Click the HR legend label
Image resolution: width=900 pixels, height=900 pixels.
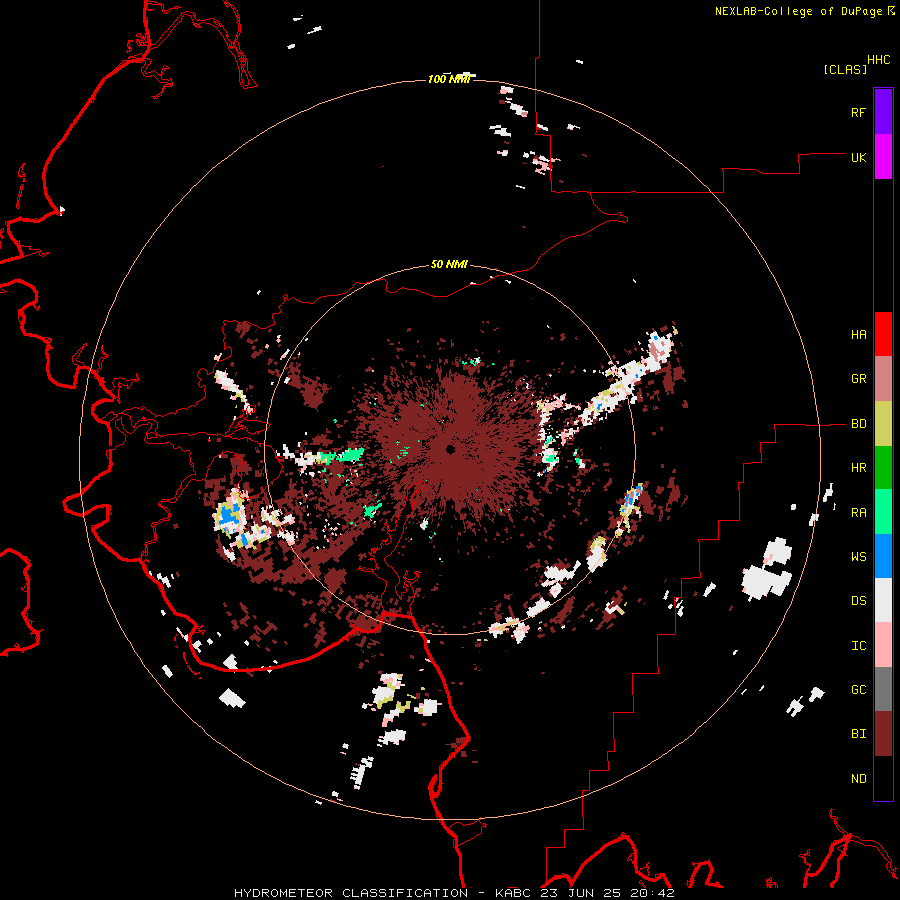(859, 468)
